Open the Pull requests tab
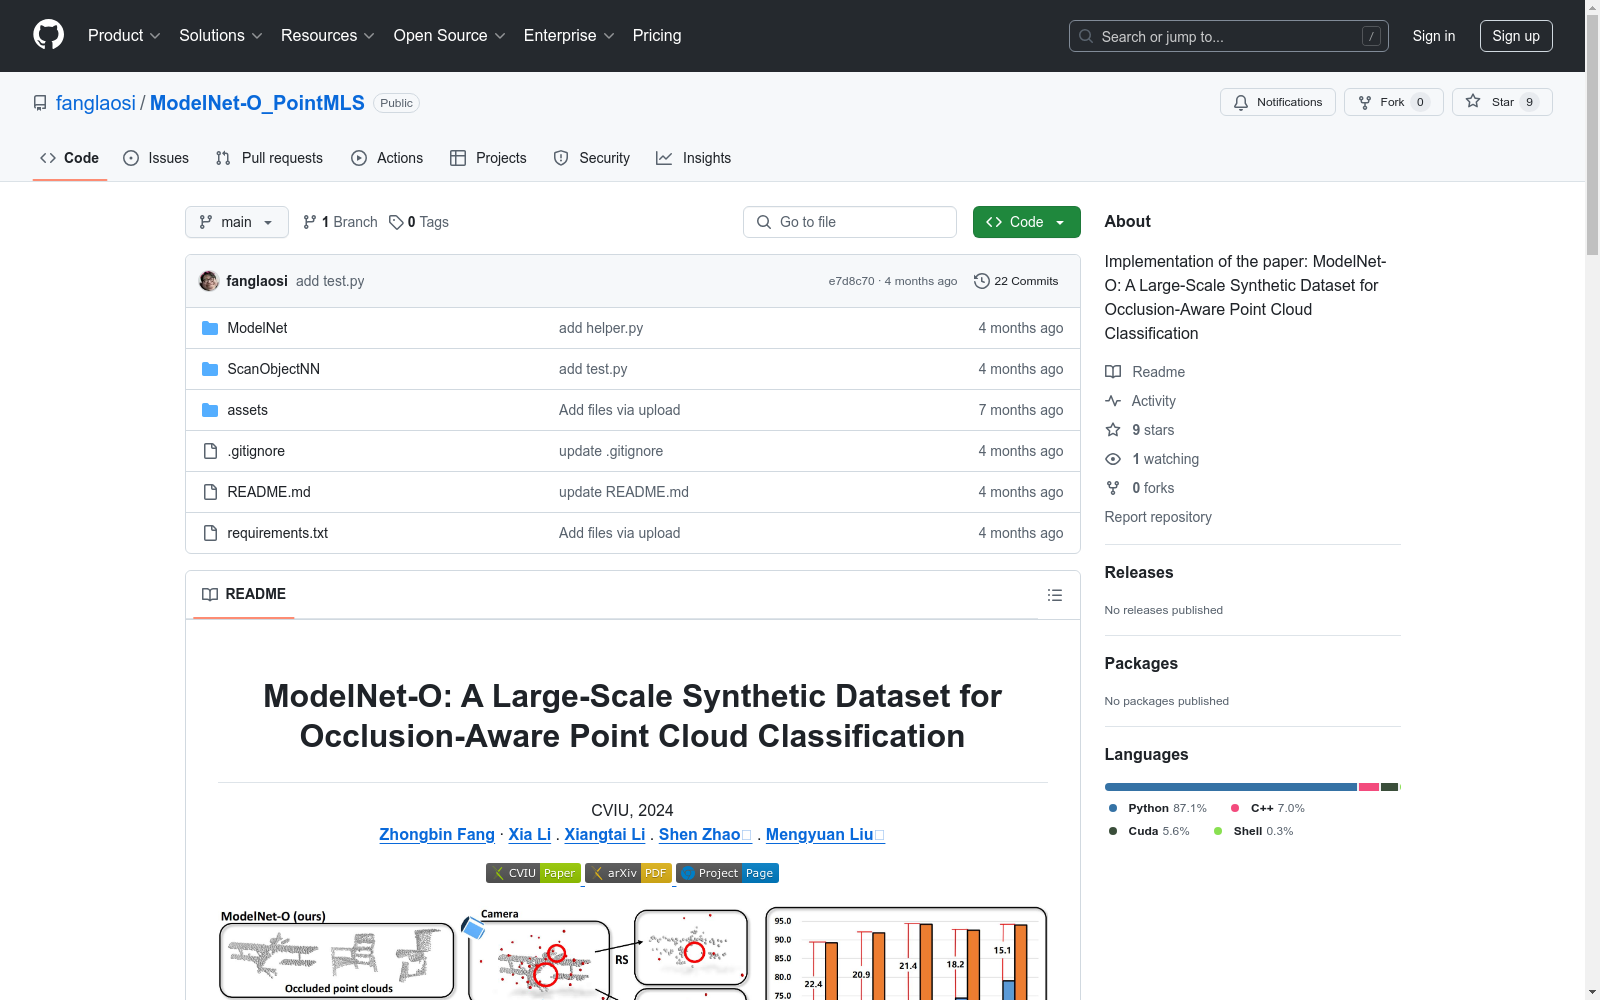 (x=269, y=158)
